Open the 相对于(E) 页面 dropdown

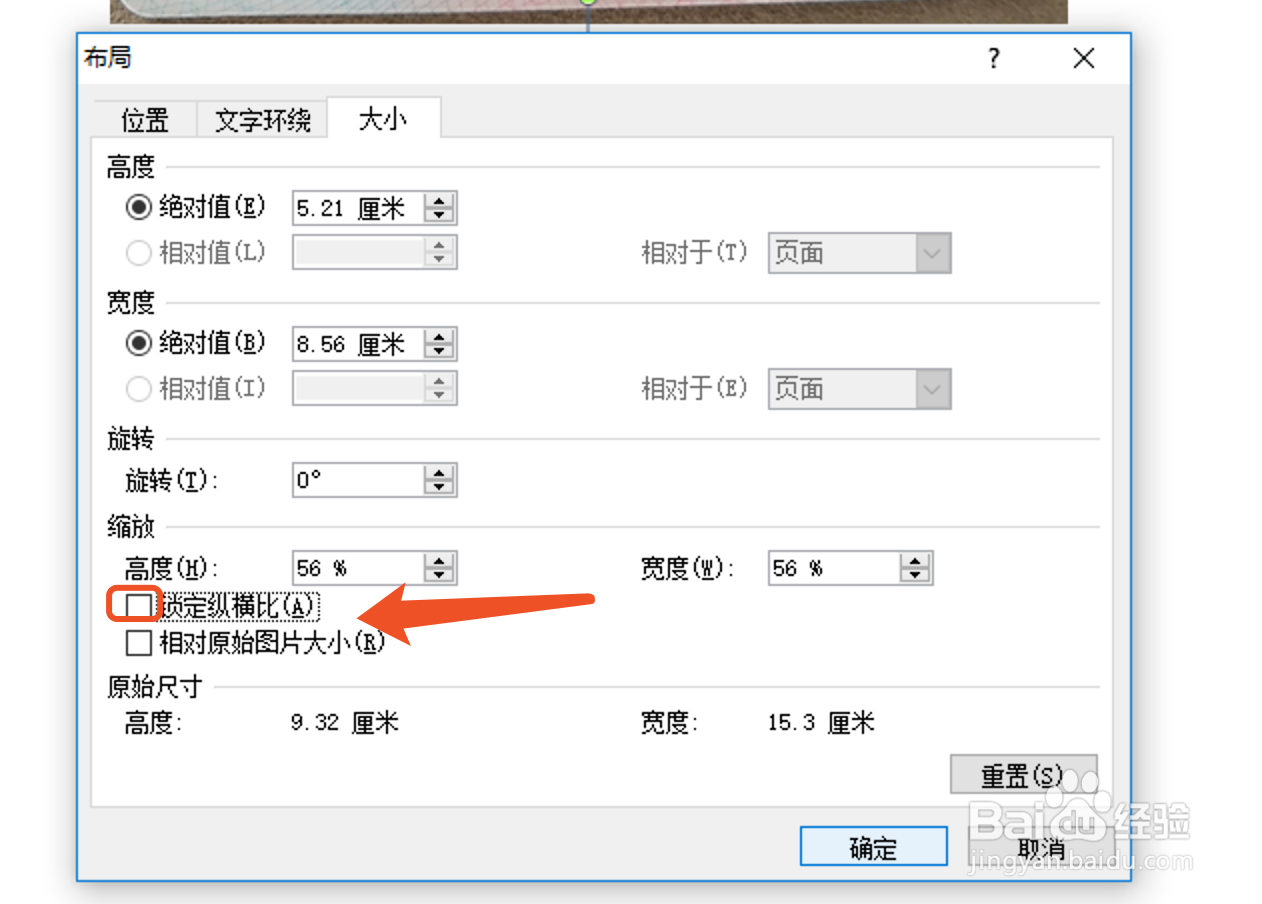(x=932, y=389)
